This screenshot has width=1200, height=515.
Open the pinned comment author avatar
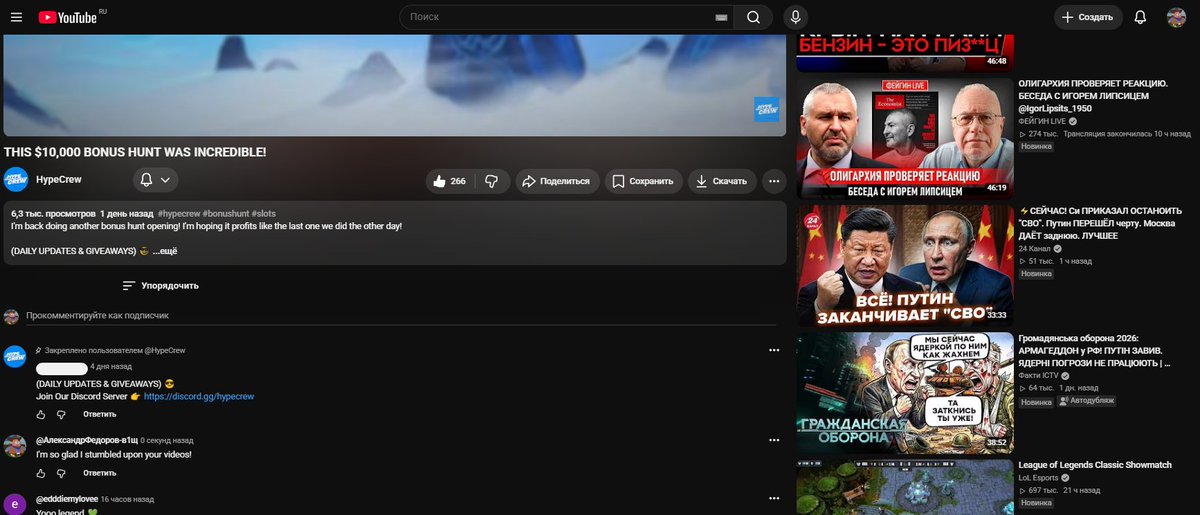tap(14, 357)
